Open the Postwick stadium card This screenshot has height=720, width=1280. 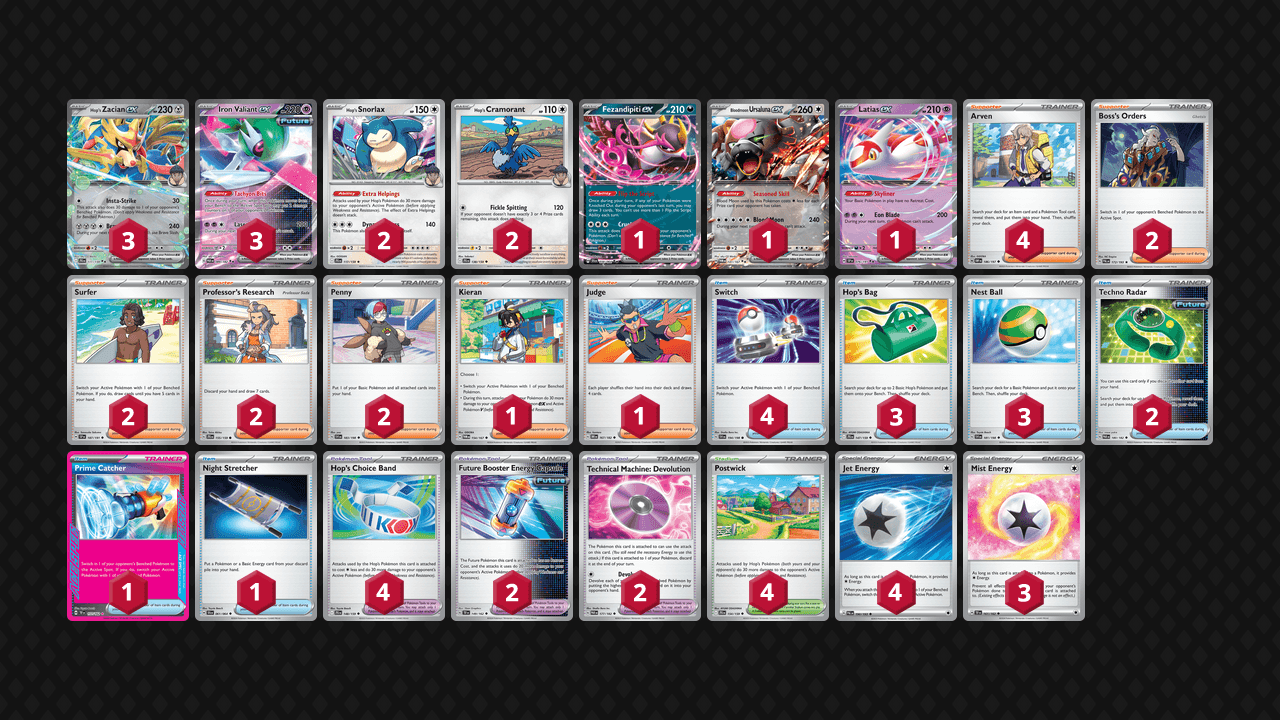coord(768,536)
